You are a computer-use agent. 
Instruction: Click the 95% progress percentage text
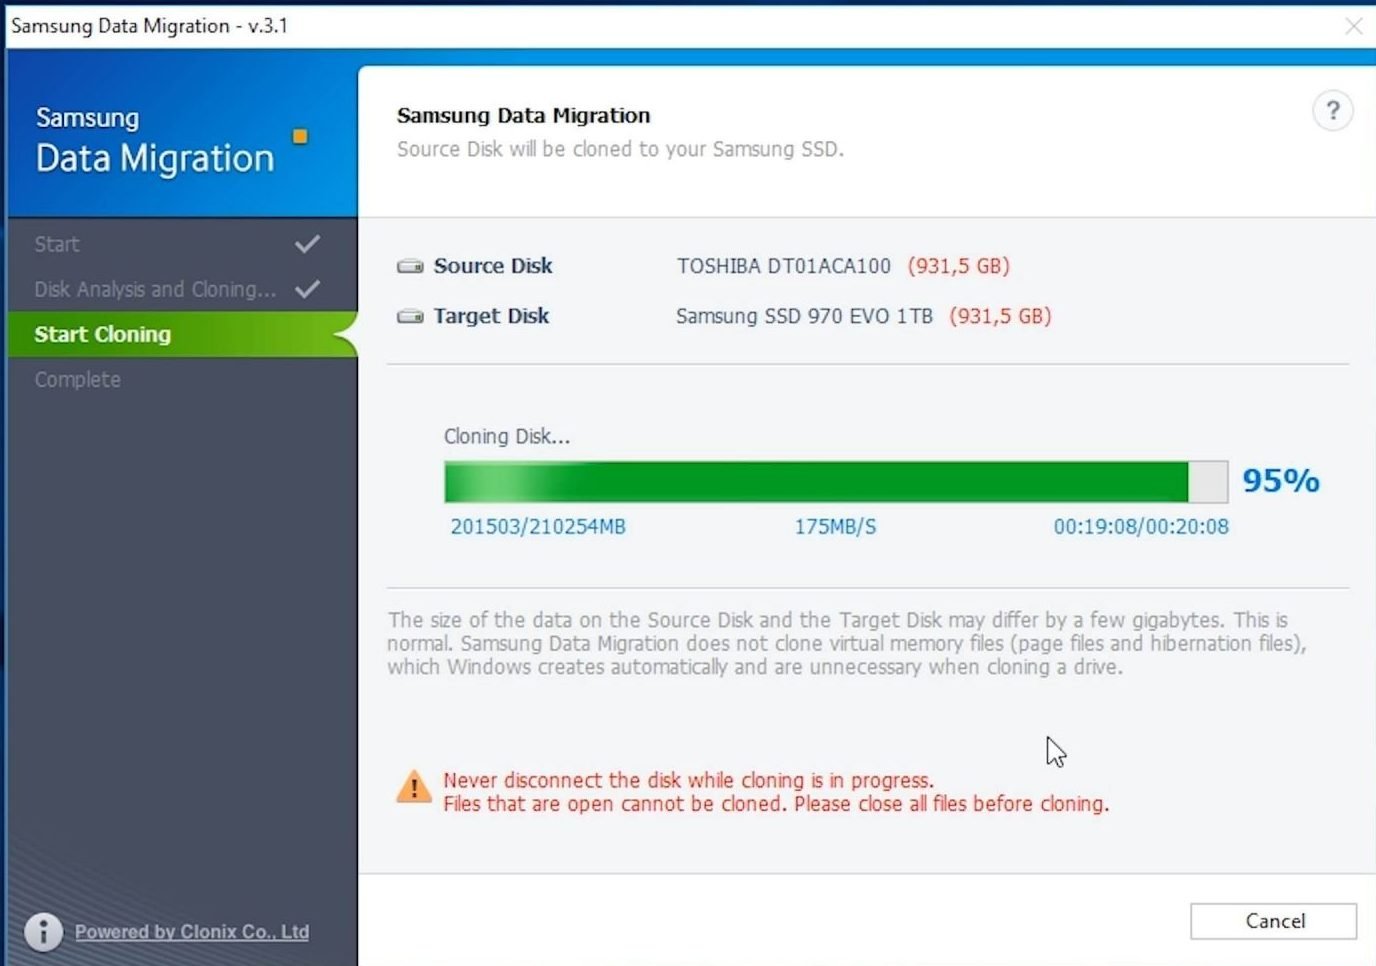click(1280, 480)
